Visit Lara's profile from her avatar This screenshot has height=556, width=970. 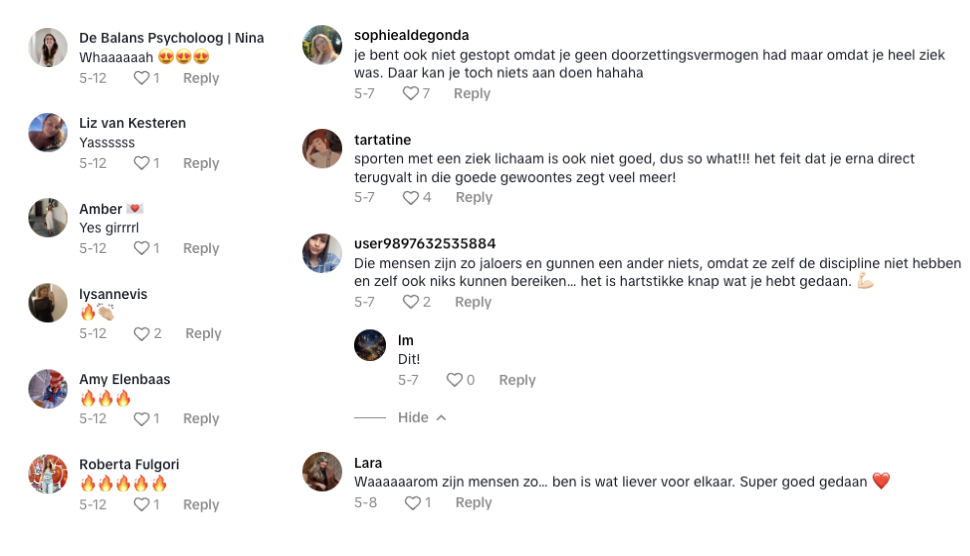[322, 472]
